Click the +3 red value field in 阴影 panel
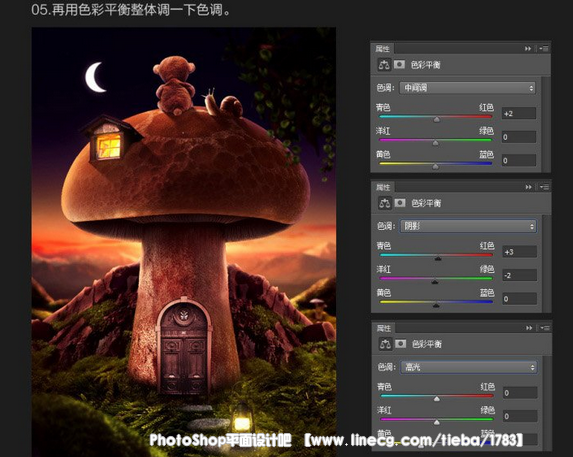The image size is (573, 457). (520, 252)
